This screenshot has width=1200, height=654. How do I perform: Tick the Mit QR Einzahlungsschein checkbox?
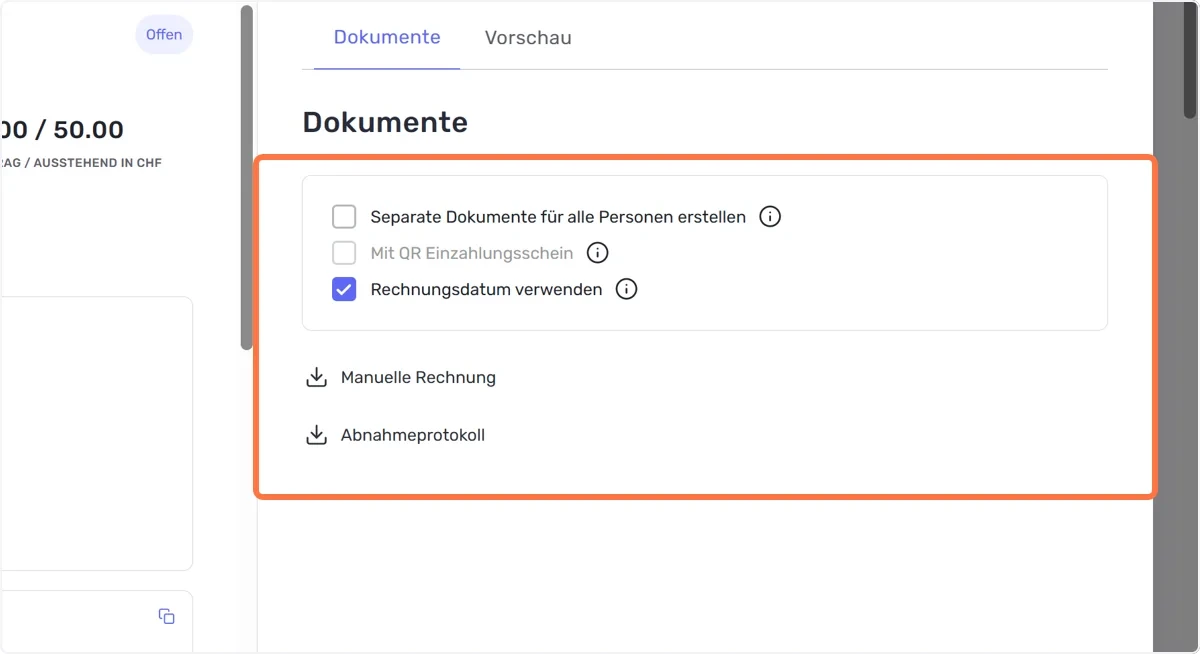[344, 253]
